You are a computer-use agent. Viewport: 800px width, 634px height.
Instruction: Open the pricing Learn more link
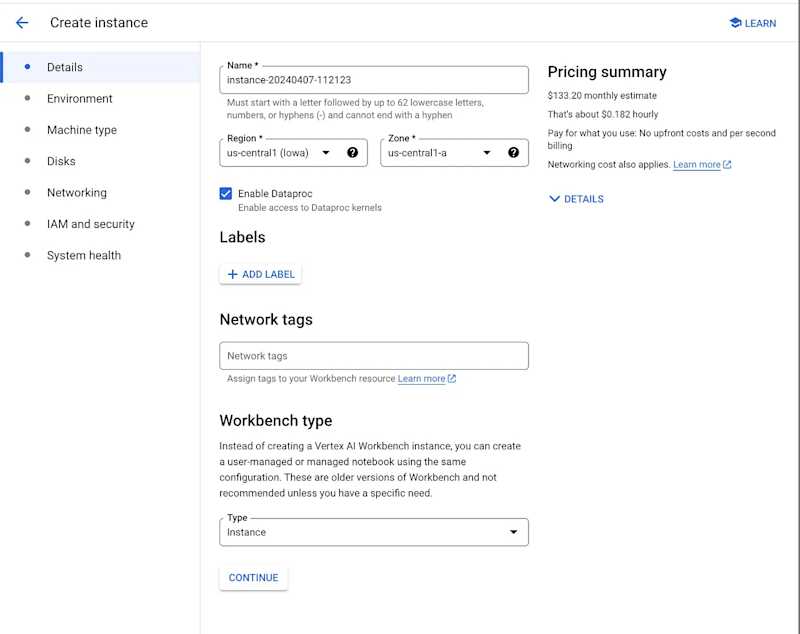696,165
